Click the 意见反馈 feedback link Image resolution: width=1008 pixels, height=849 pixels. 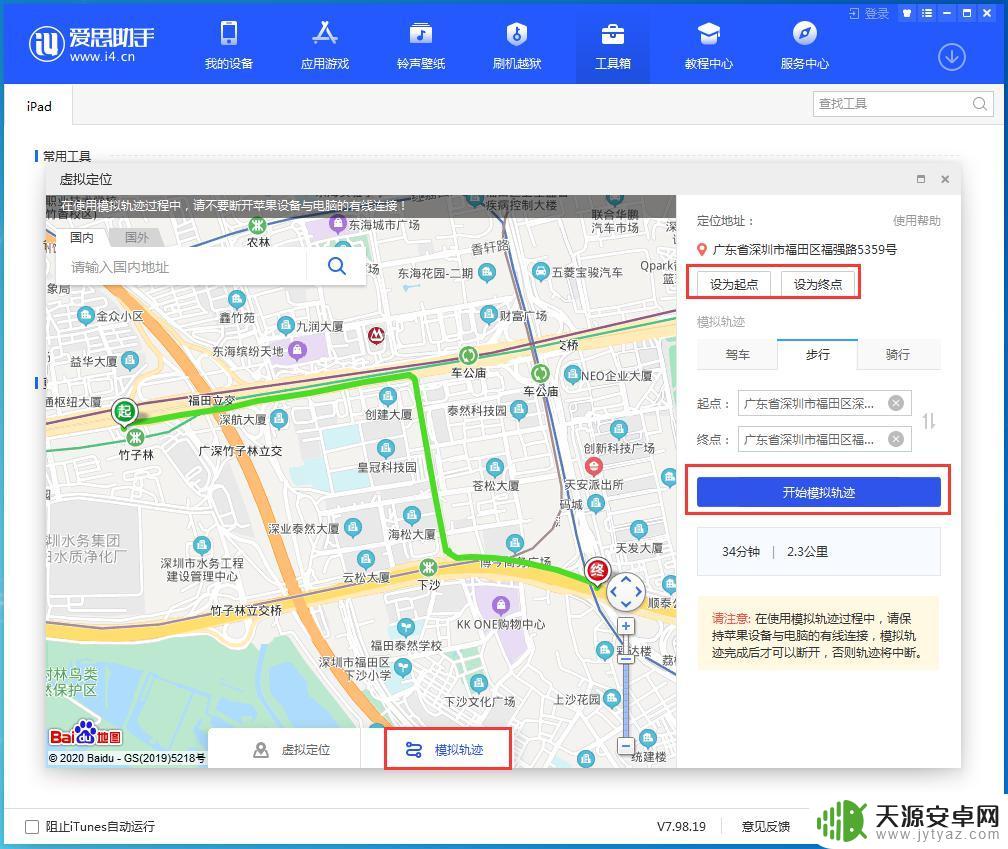(x=765, y=827)
